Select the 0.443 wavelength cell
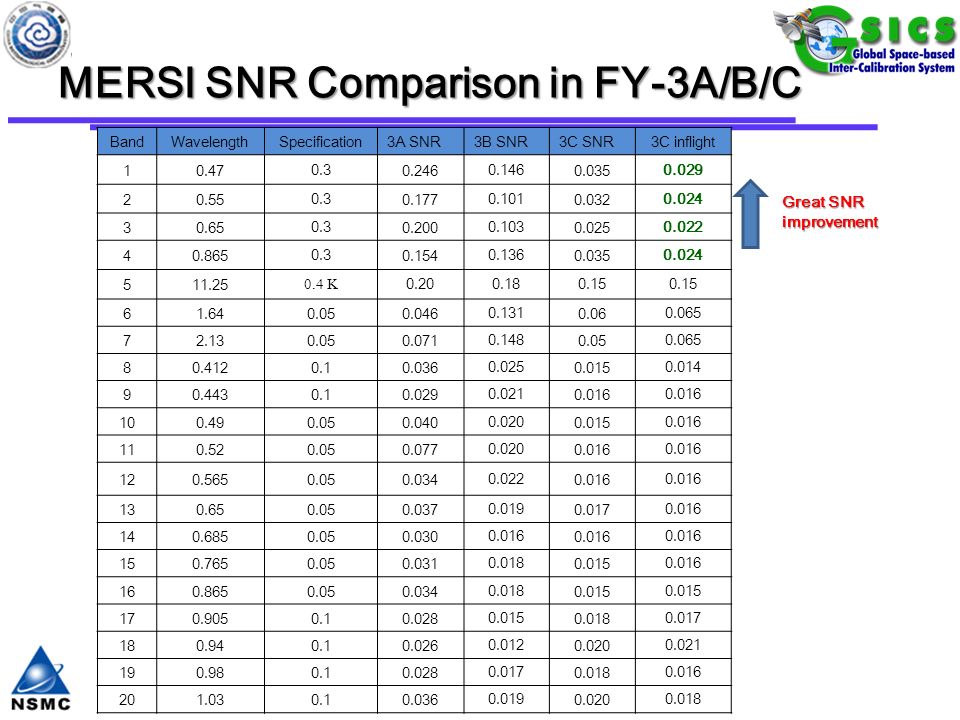Screen dimensions: 960x720 (210, 395)
